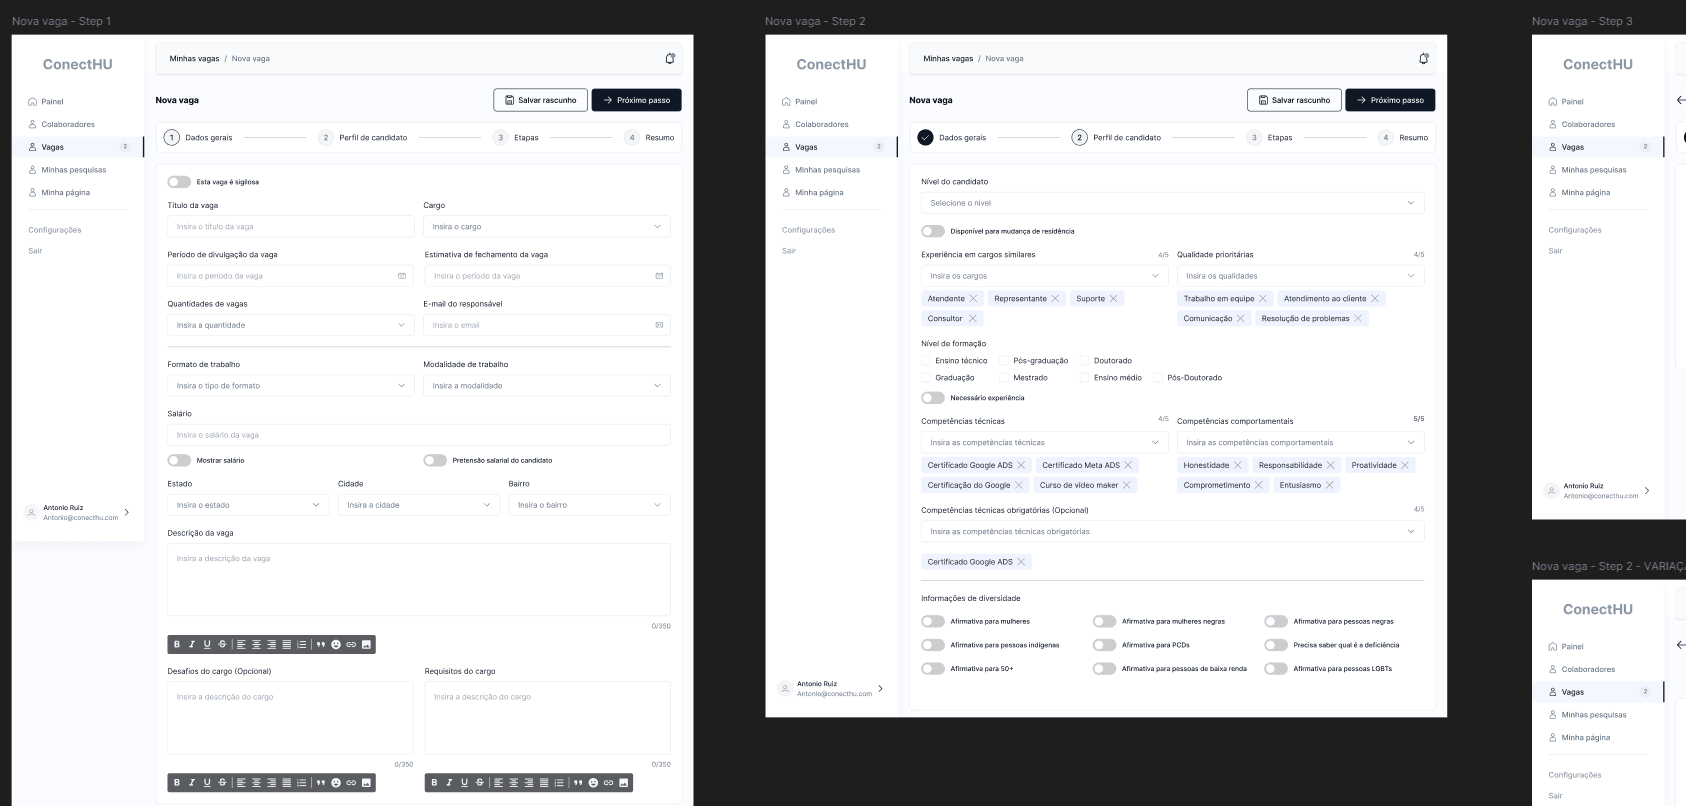Click the Título da vaga input field
1686x806 pixels.
(x=291, y=226)
